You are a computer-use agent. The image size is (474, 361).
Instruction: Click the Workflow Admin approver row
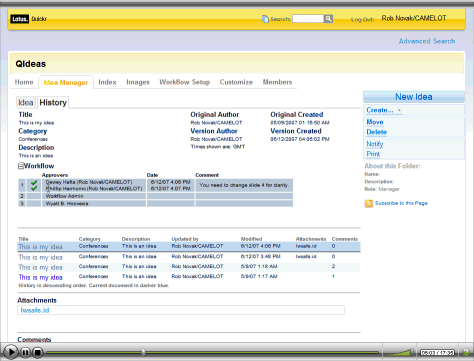pos(155,196)
